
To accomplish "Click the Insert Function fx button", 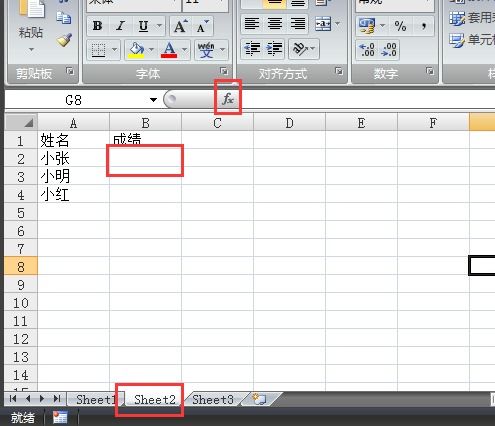I will click(x=228, y=99).
